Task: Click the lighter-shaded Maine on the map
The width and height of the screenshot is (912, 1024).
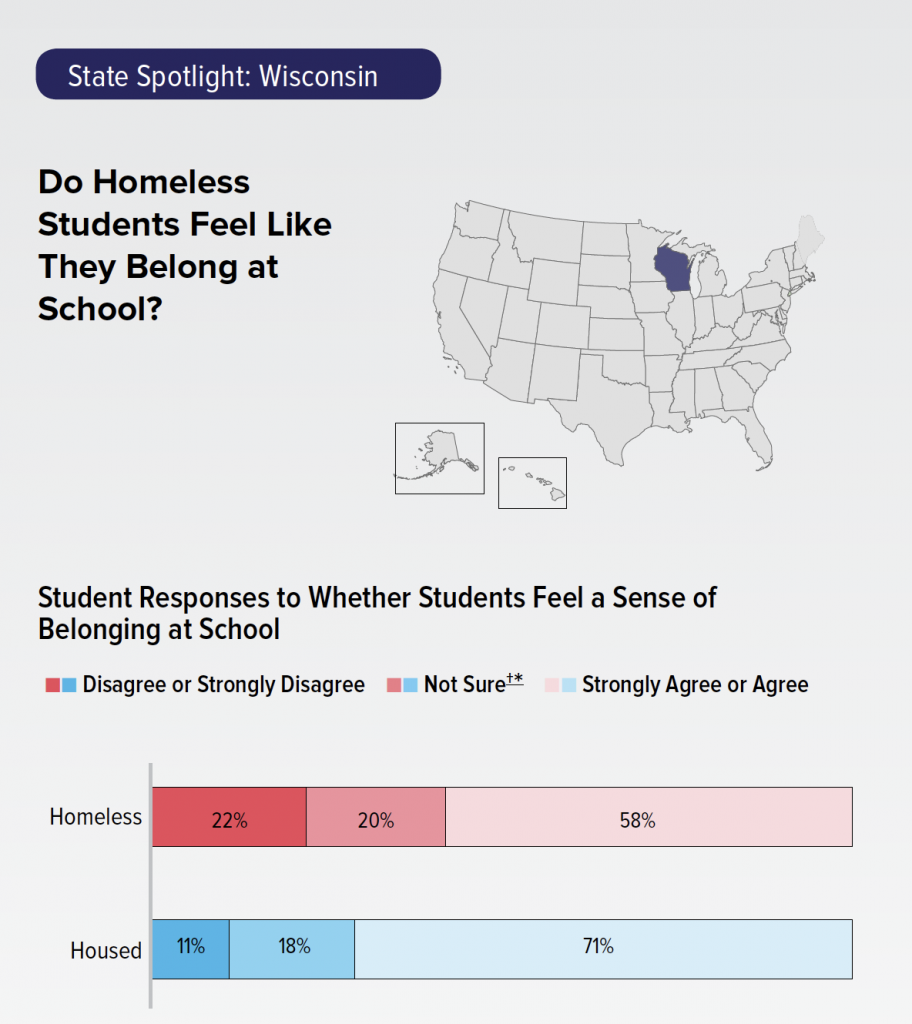Action: tap(807, 235)
